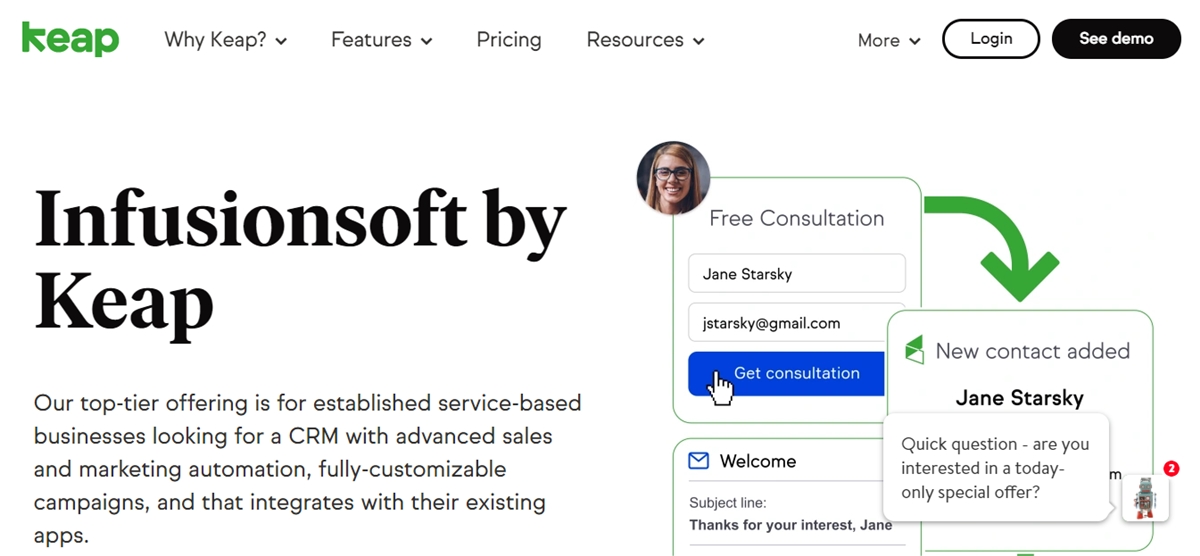1200x556 pixels.
Task: Click the New contact added text
Action: pyautogui.click(x=1032, y=351)
